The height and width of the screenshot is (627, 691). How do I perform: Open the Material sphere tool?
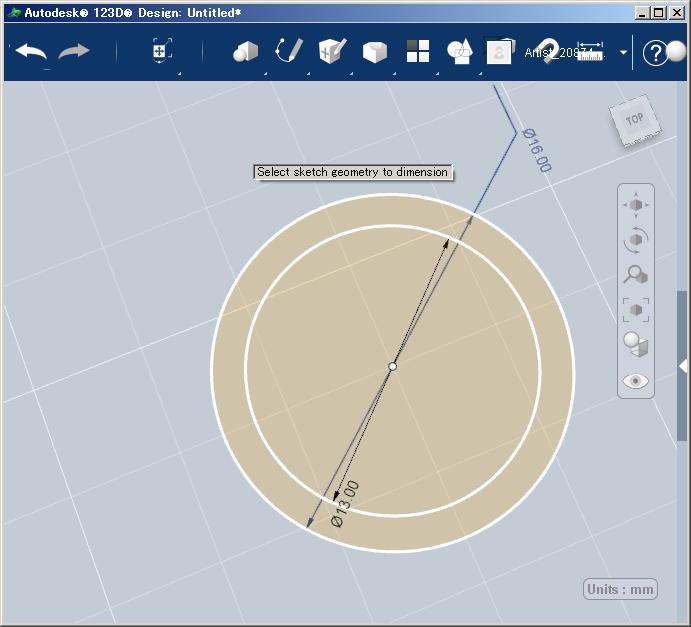(676, 52)
